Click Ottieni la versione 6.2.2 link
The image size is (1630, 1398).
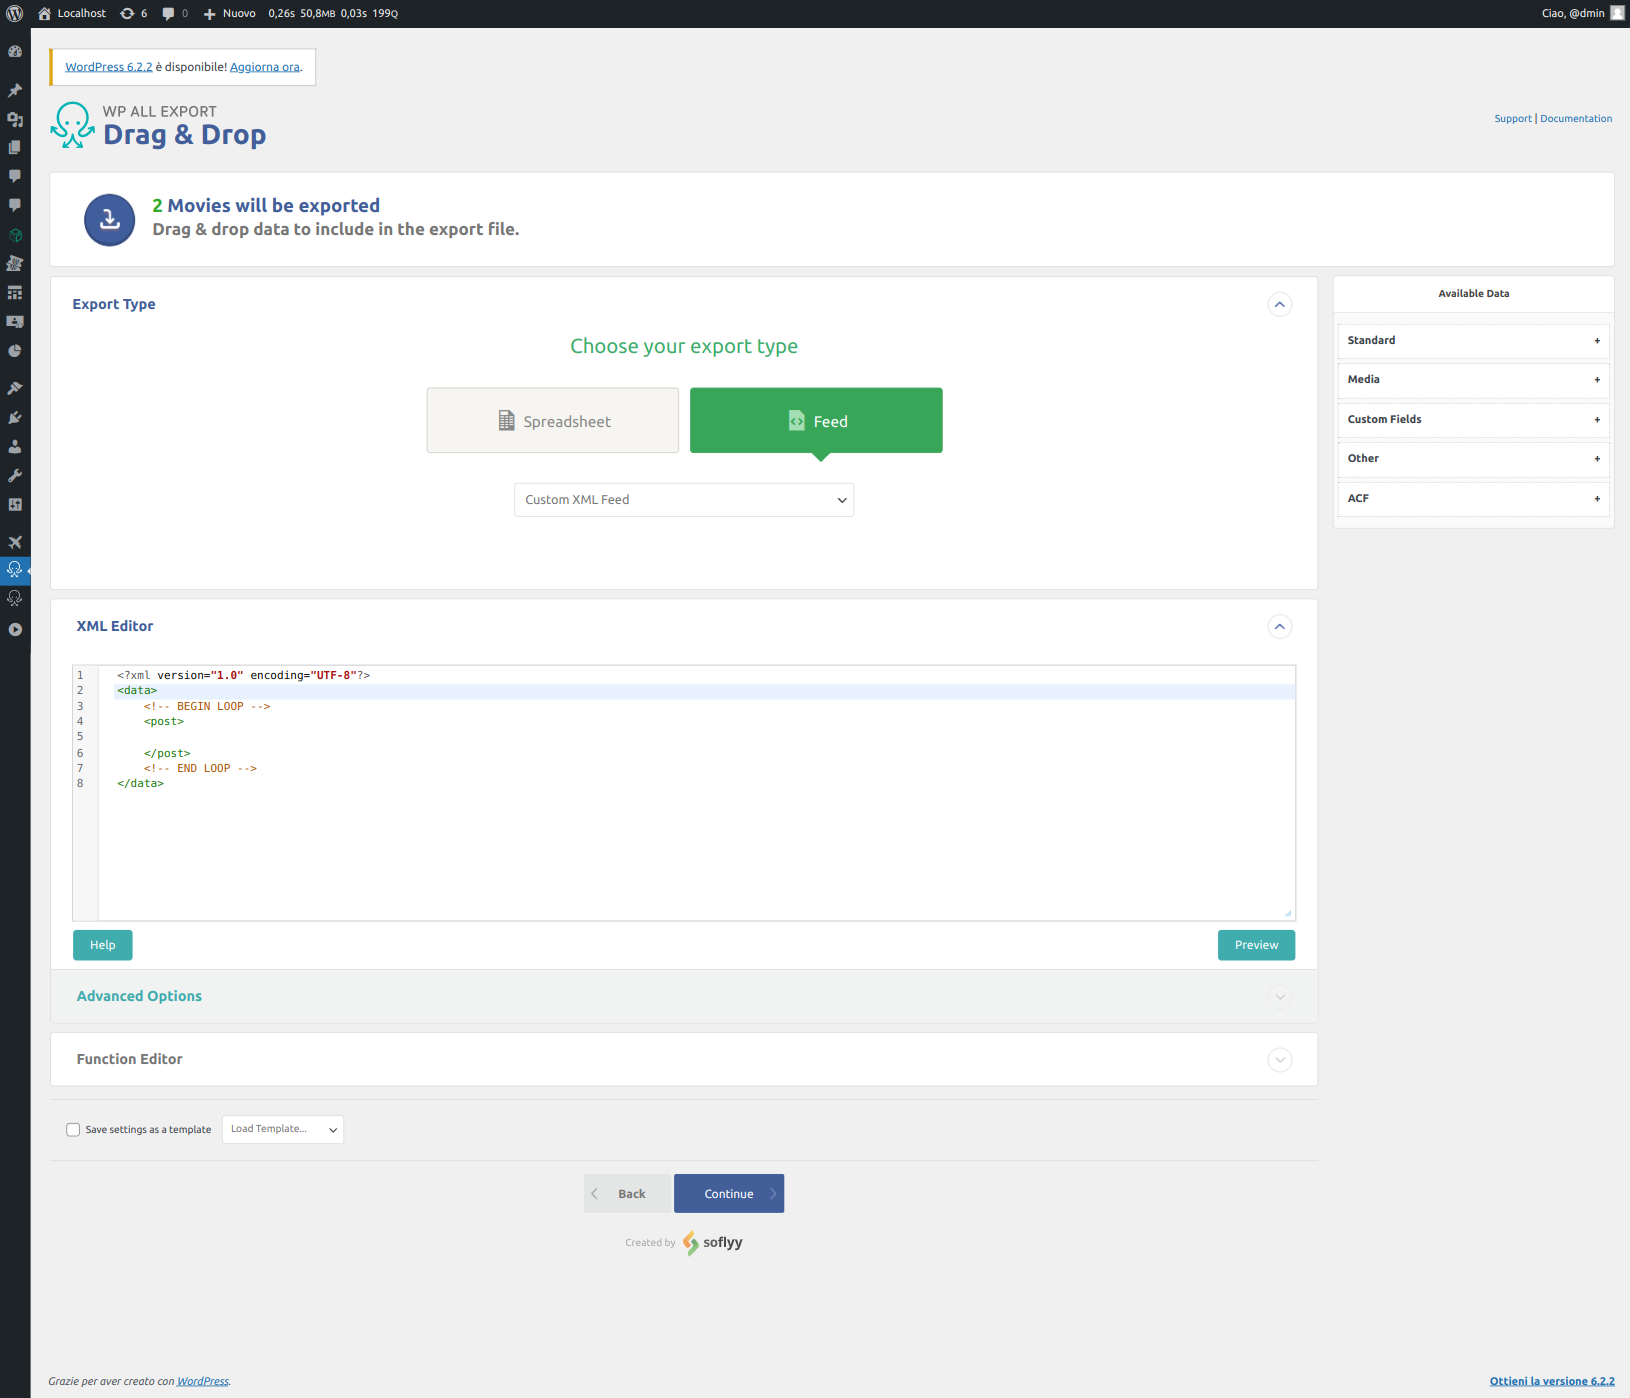click(x=1552, y=1382)
